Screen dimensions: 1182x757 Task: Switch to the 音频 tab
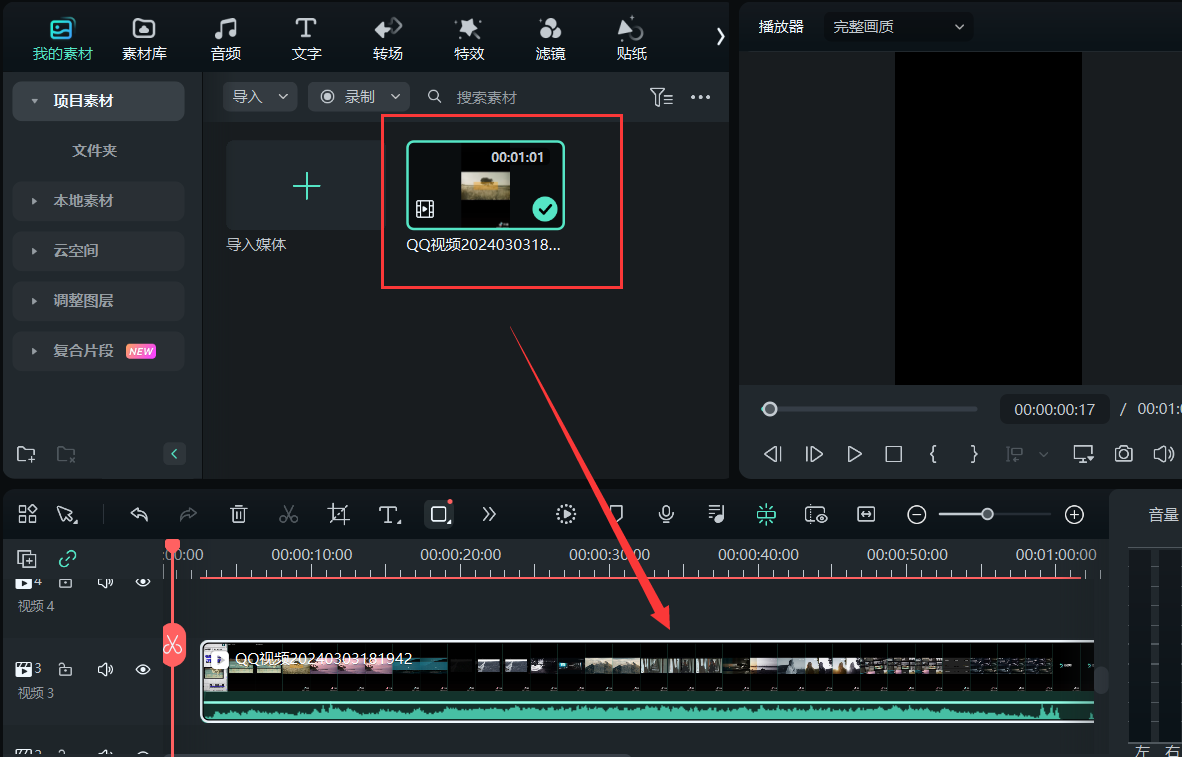(226, 38)
